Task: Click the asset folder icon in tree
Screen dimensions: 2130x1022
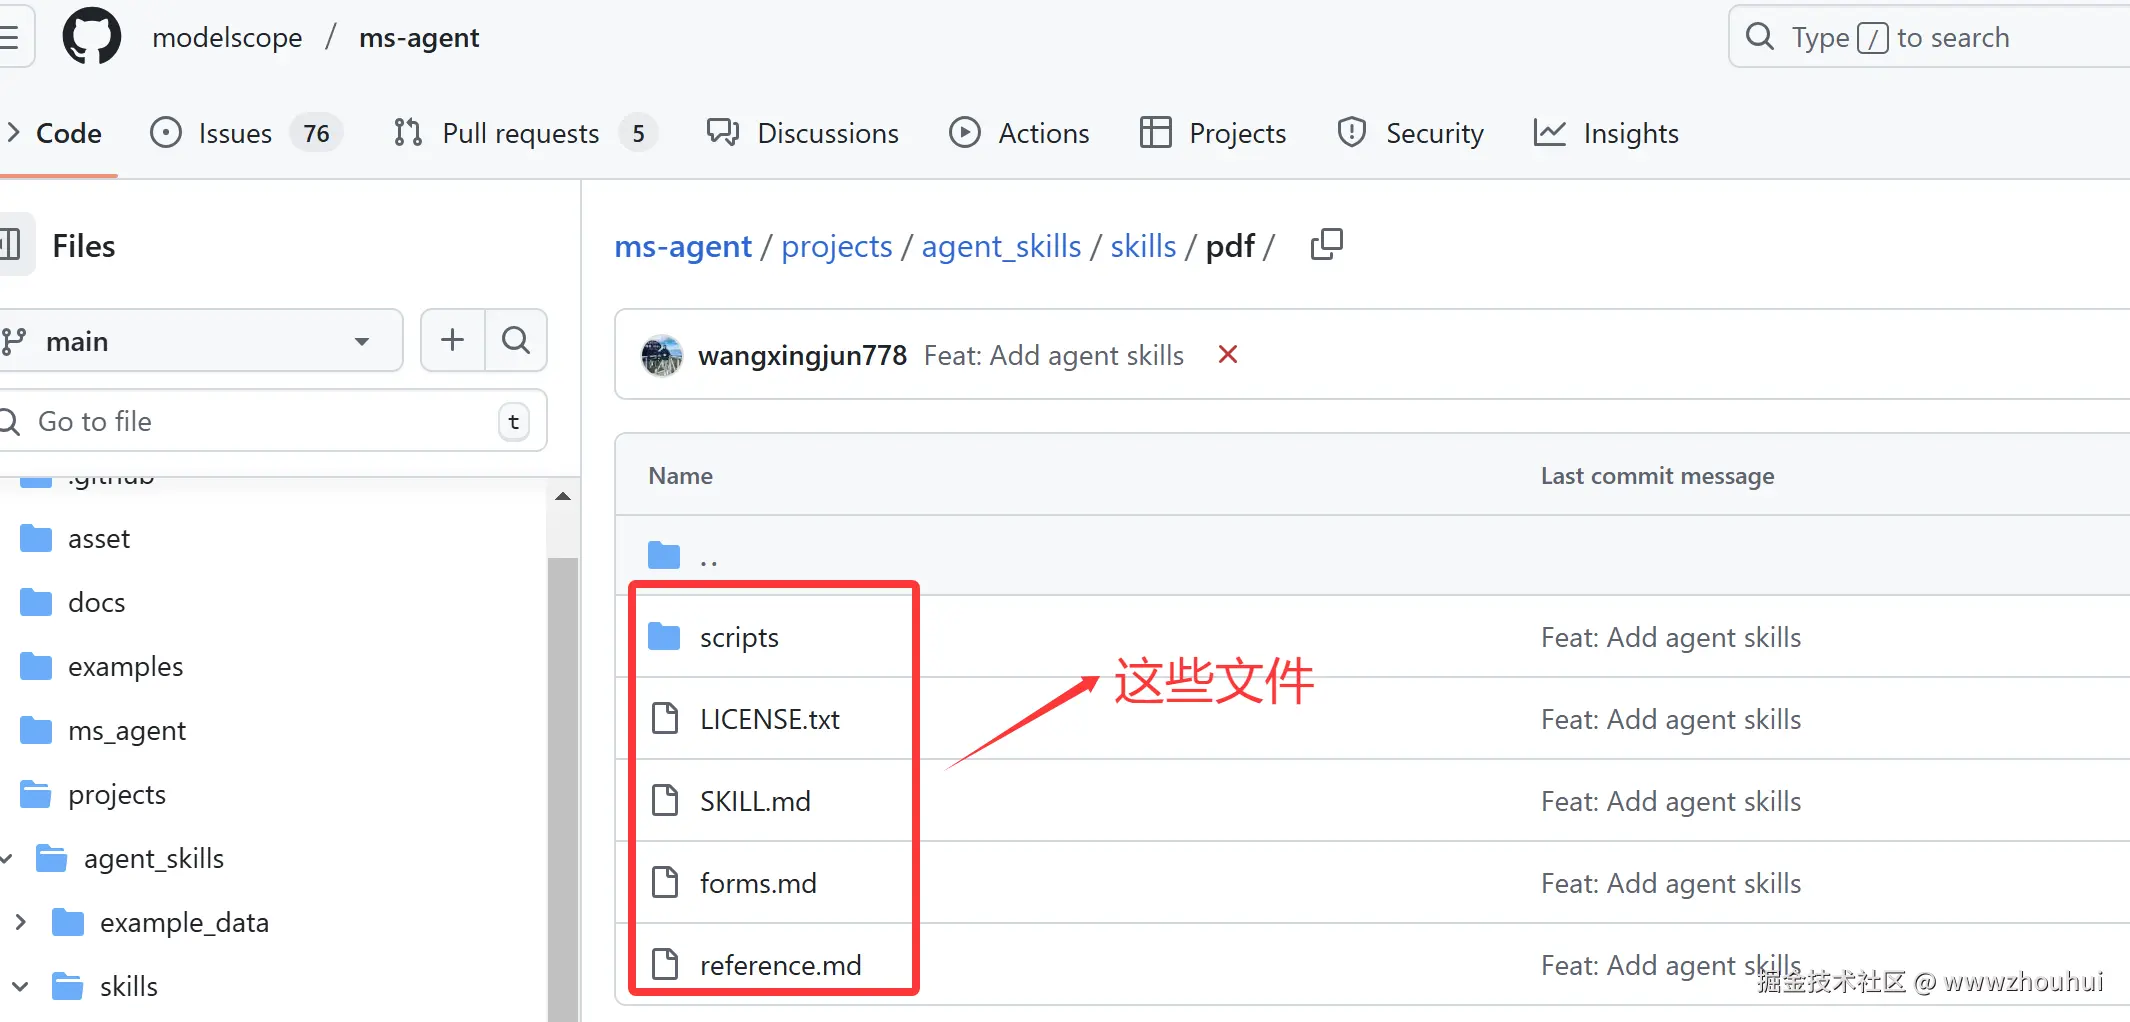Action: [36, 538]
